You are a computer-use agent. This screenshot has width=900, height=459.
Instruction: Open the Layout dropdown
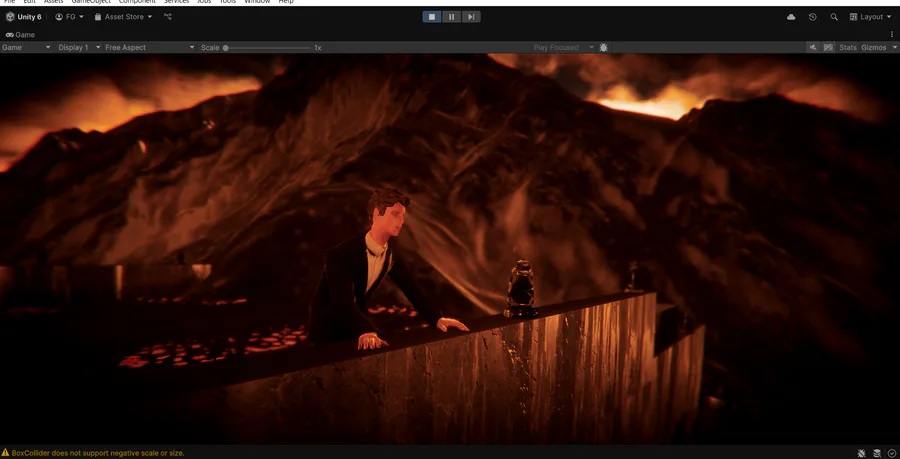(871, 17)
